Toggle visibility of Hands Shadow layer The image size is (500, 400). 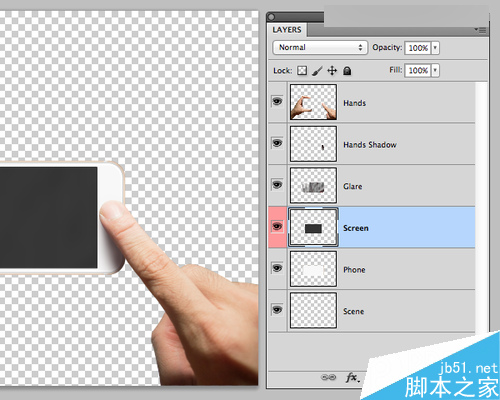(277, 143)
